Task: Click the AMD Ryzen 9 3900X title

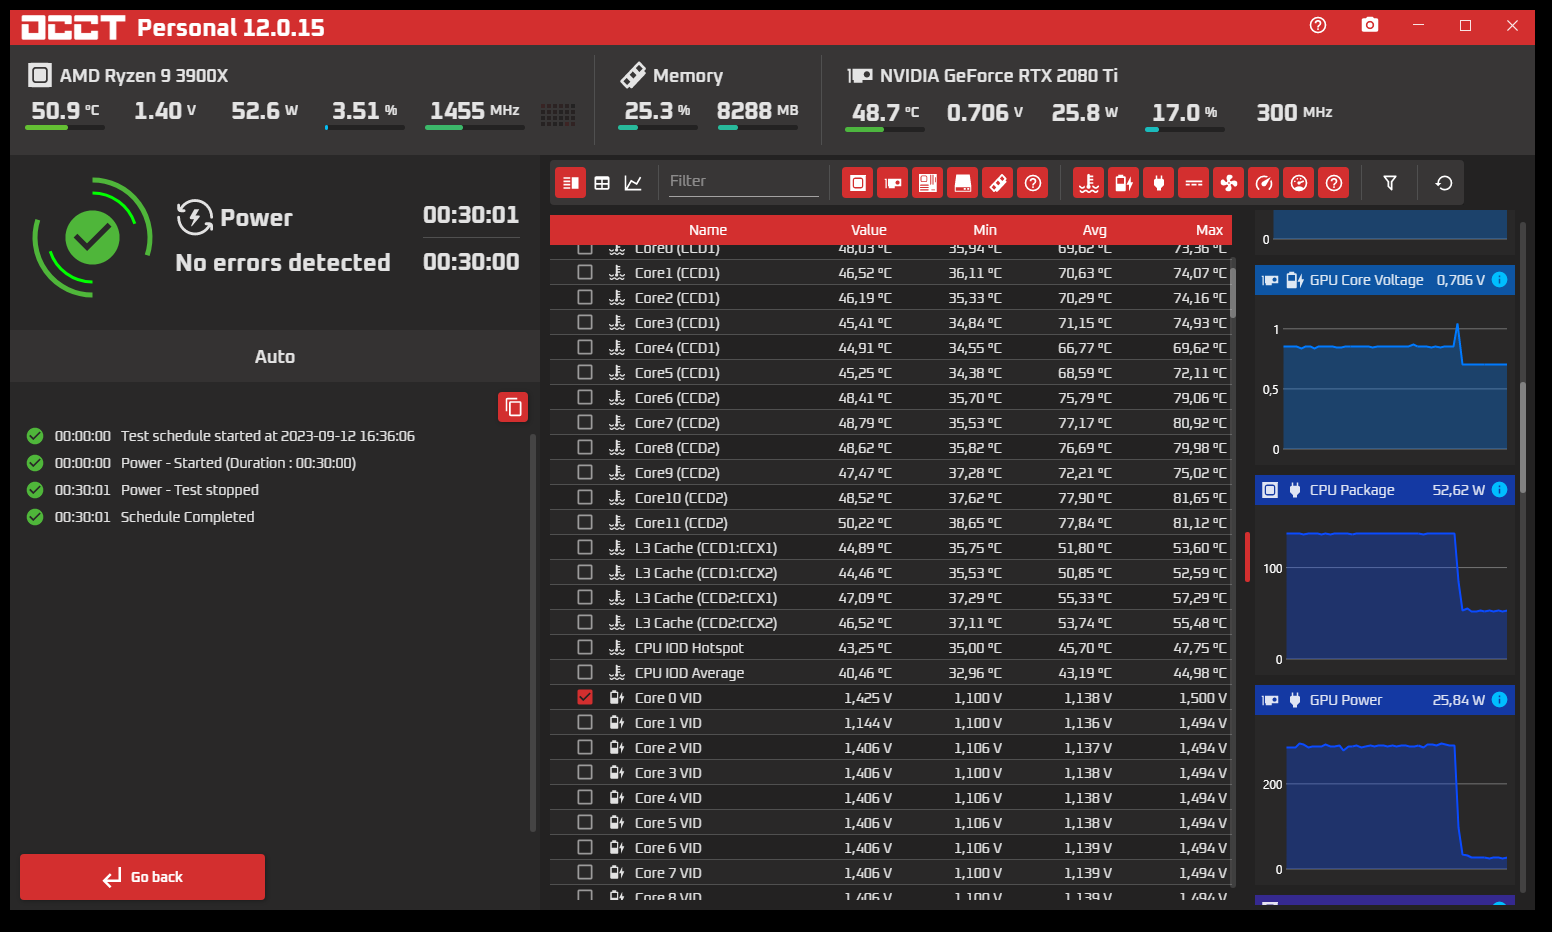Action: point(144,75)
